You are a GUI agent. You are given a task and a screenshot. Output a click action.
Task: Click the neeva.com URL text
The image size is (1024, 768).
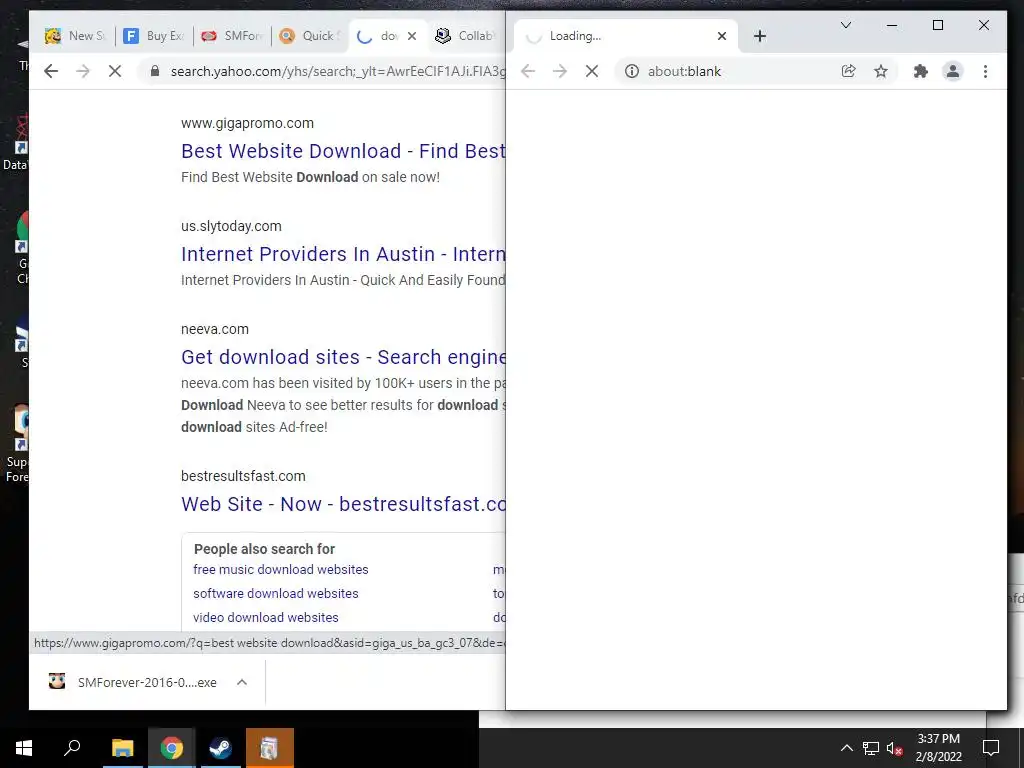coord(215,329)
